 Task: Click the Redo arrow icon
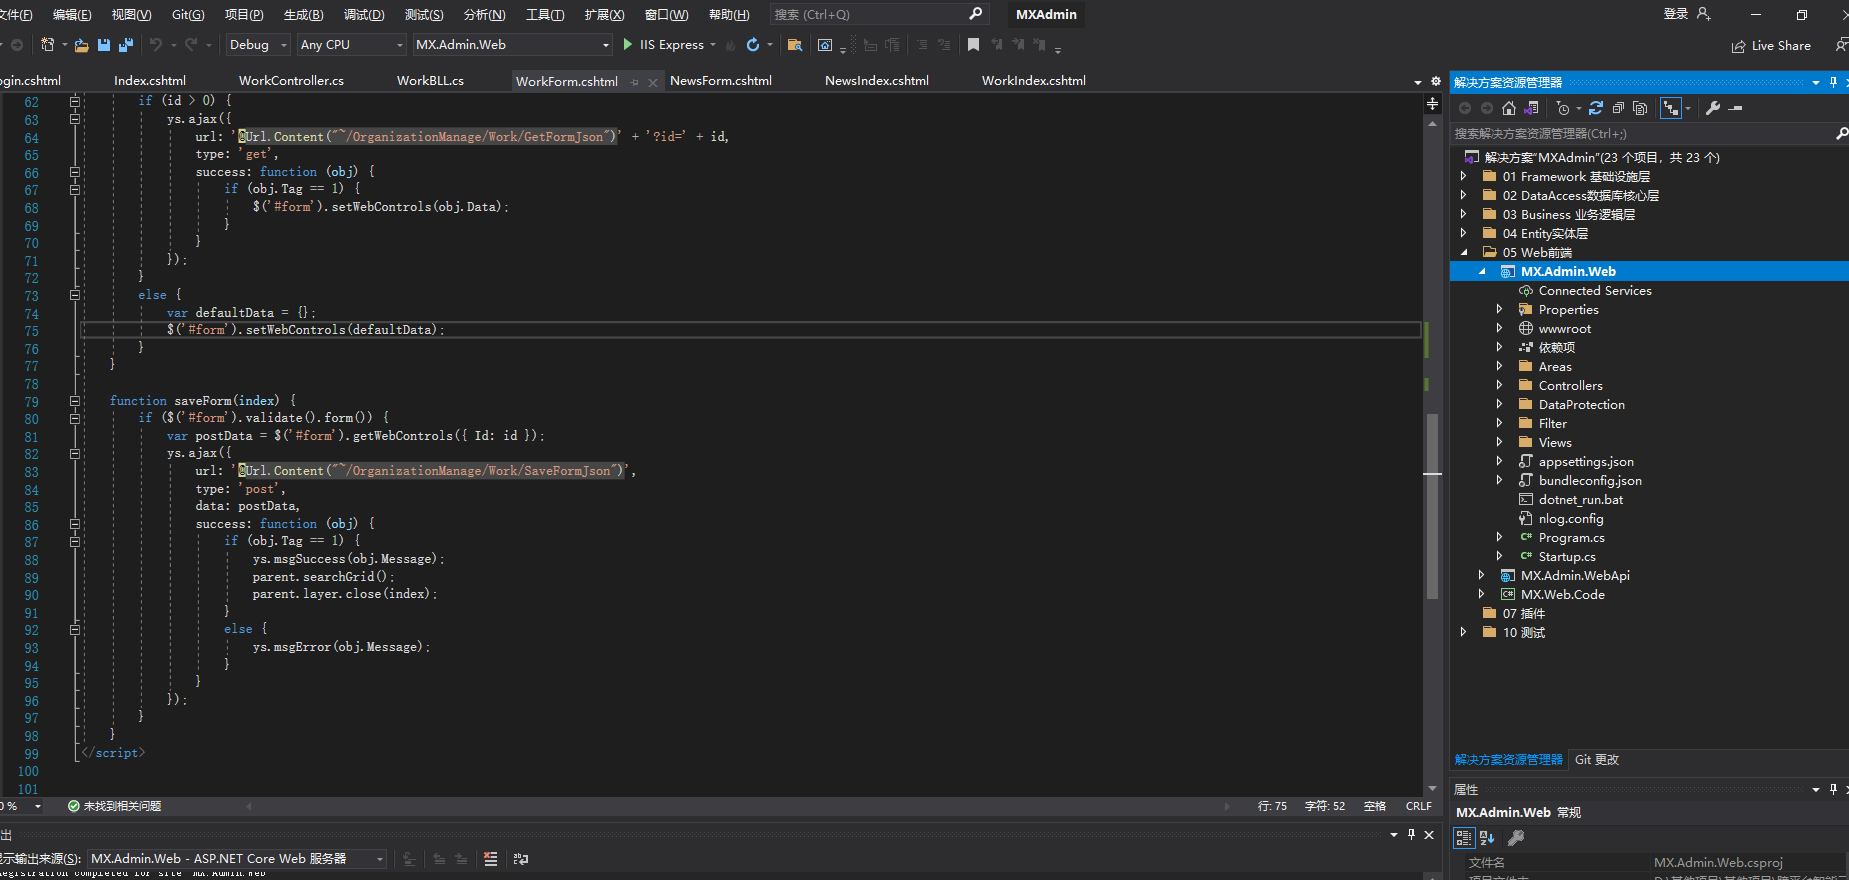[x=191, y=45]
